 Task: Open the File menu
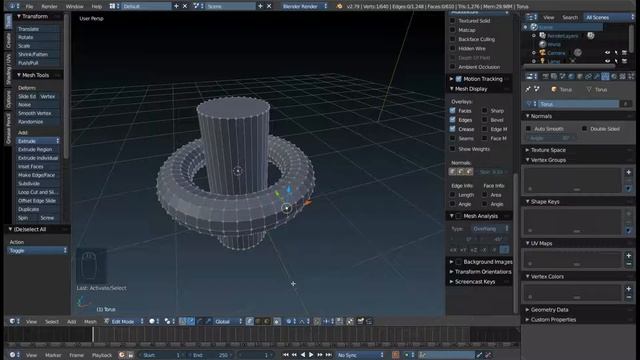click(x=29, y=7)
